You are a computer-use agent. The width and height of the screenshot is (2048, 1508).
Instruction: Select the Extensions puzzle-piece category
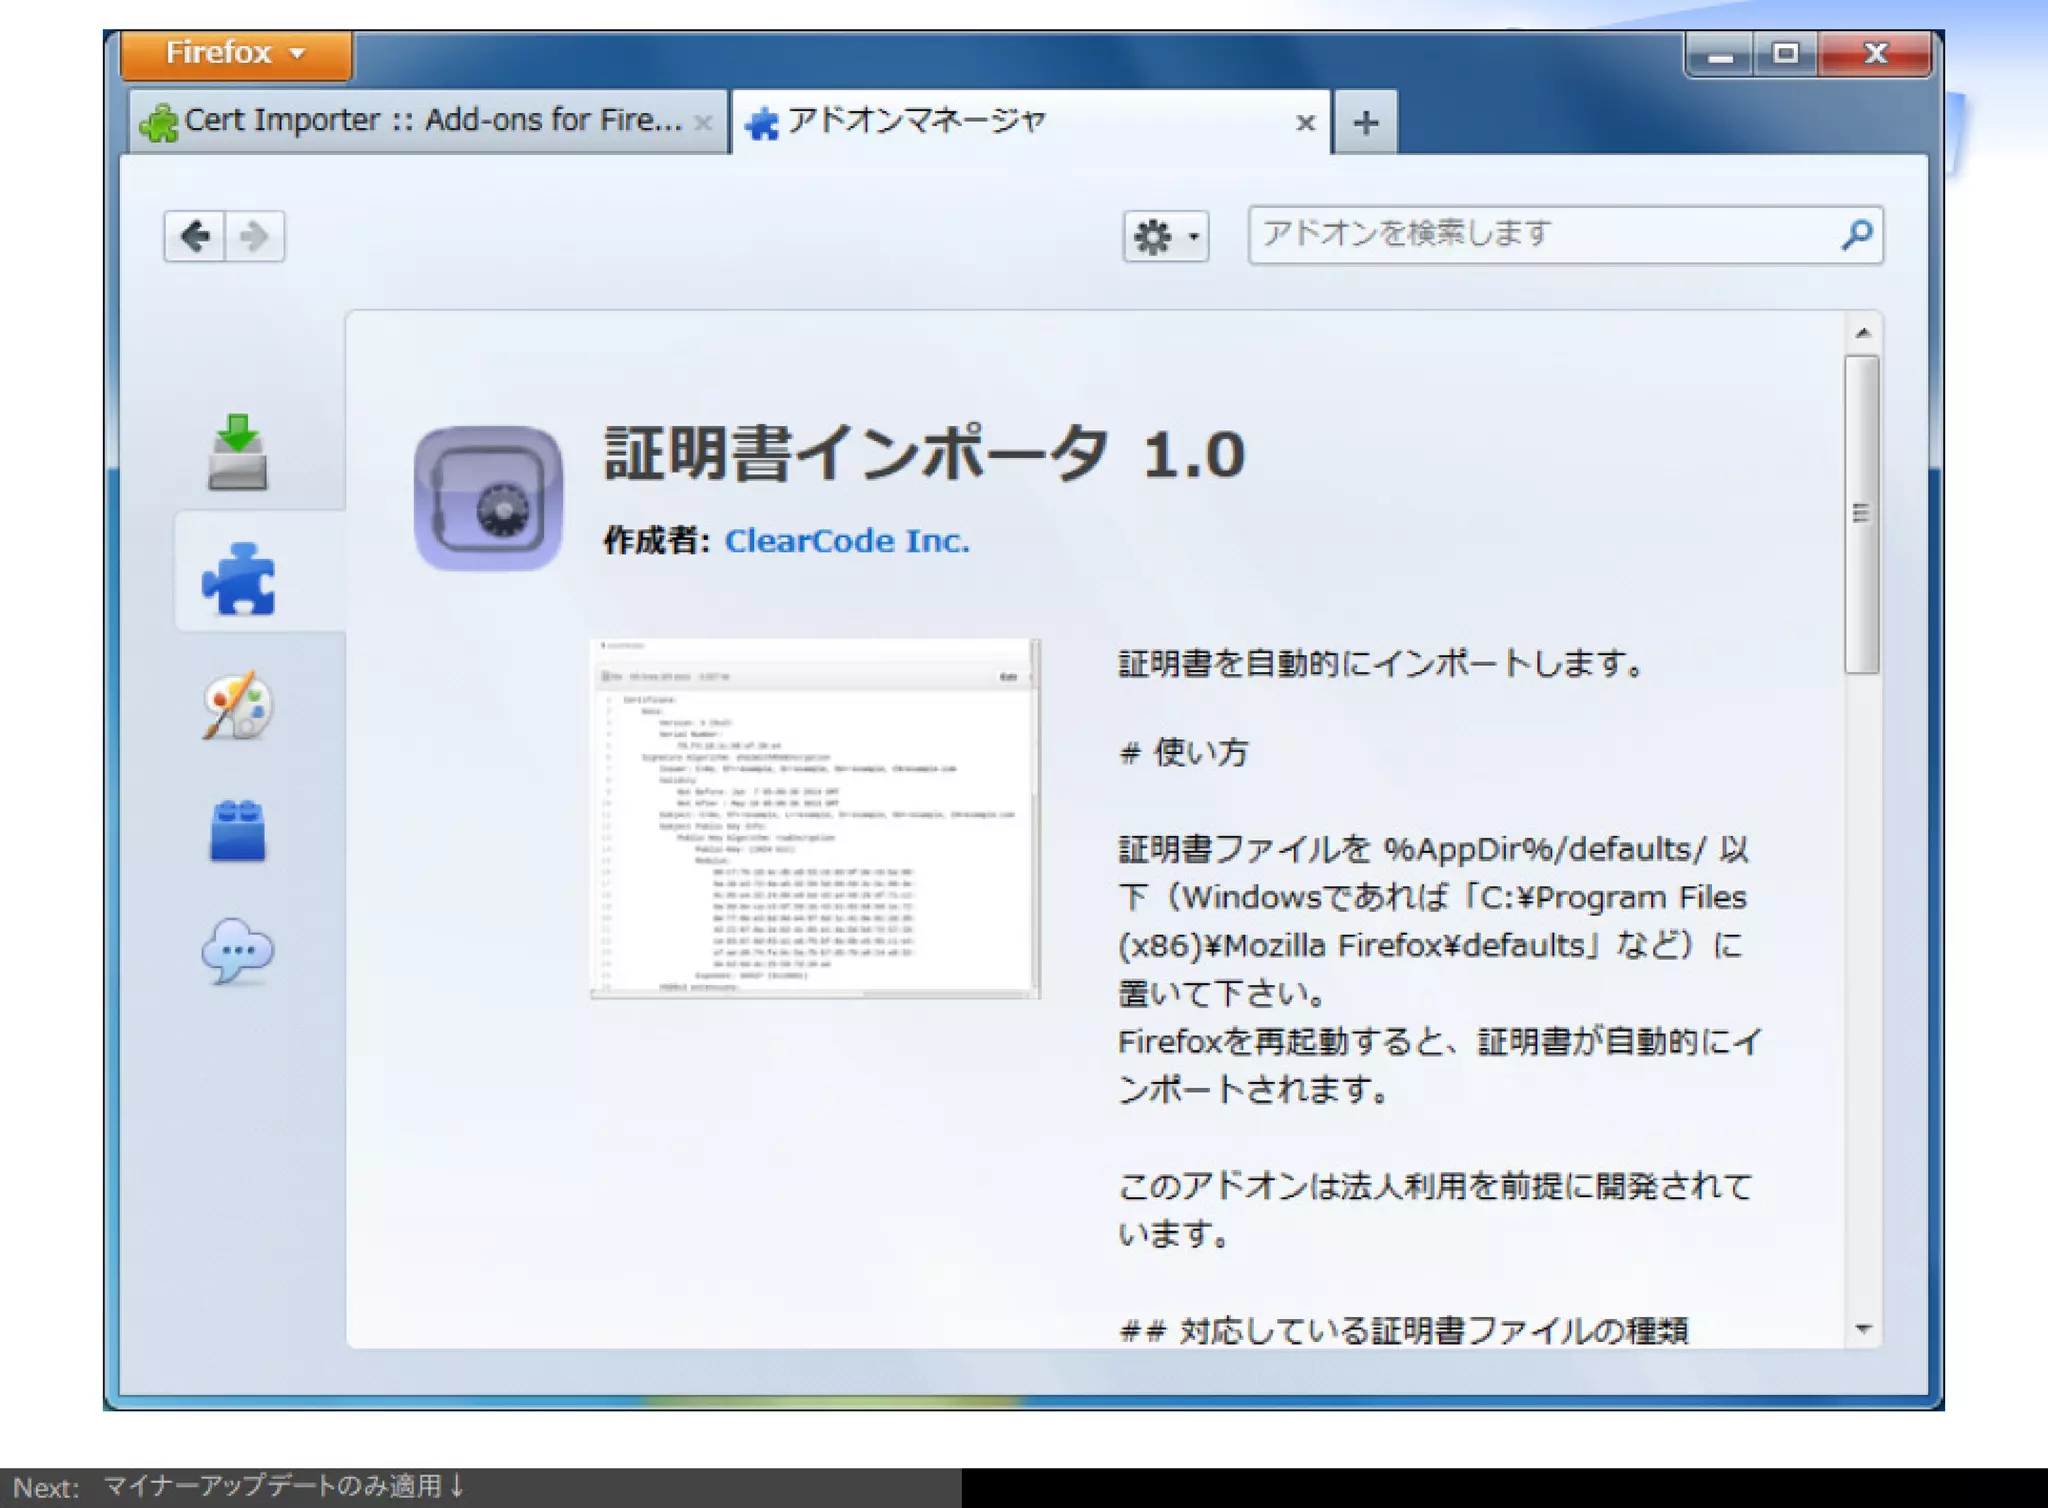[x=238, y=578]
